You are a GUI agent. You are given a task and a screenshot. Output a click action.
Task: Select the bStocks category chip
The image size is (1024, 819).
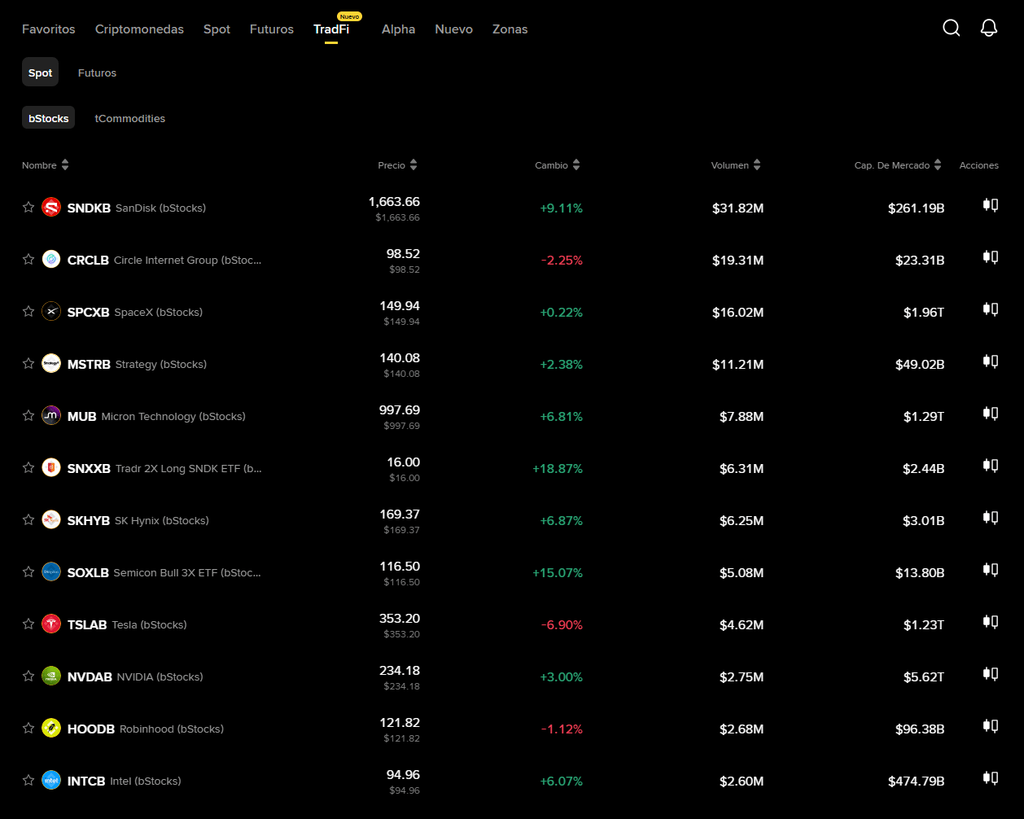48,118
